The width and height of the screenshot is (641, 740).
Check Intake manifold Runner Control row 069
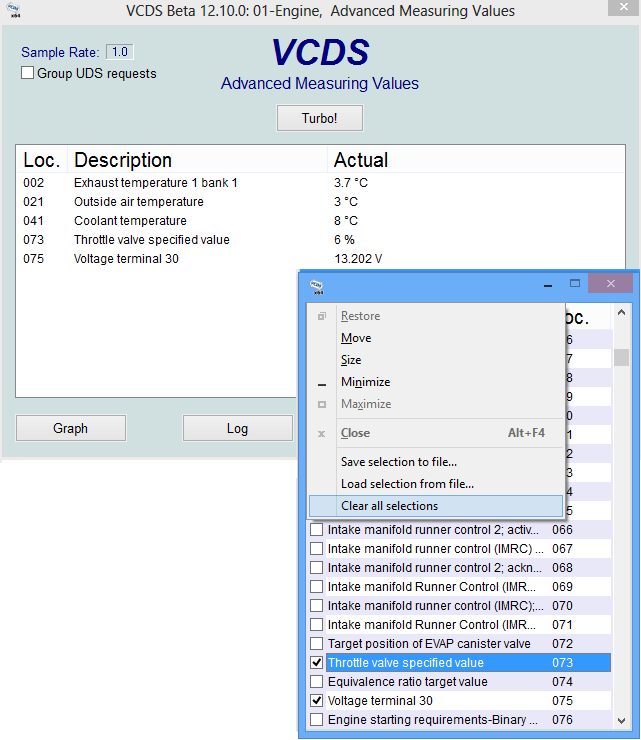coord(317,587)
